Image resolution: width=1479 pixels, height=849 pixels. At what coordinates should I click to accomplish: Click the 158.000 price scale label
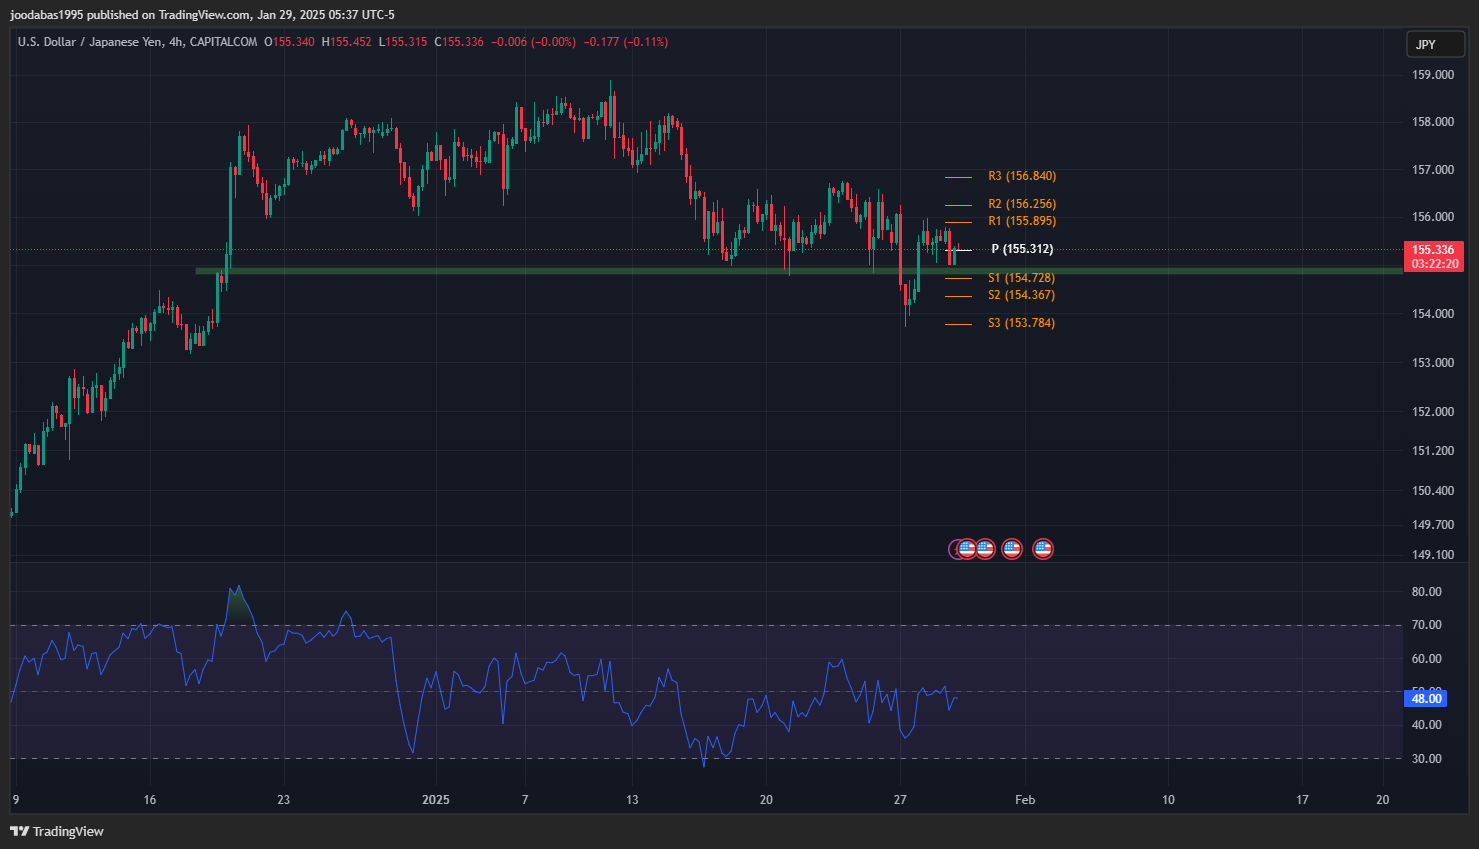coord(1433,122)
